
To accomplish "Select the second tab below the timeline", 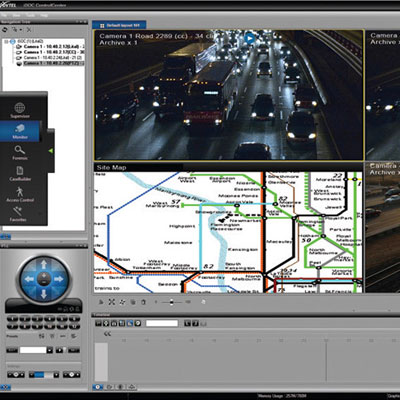I will [109, 387].
